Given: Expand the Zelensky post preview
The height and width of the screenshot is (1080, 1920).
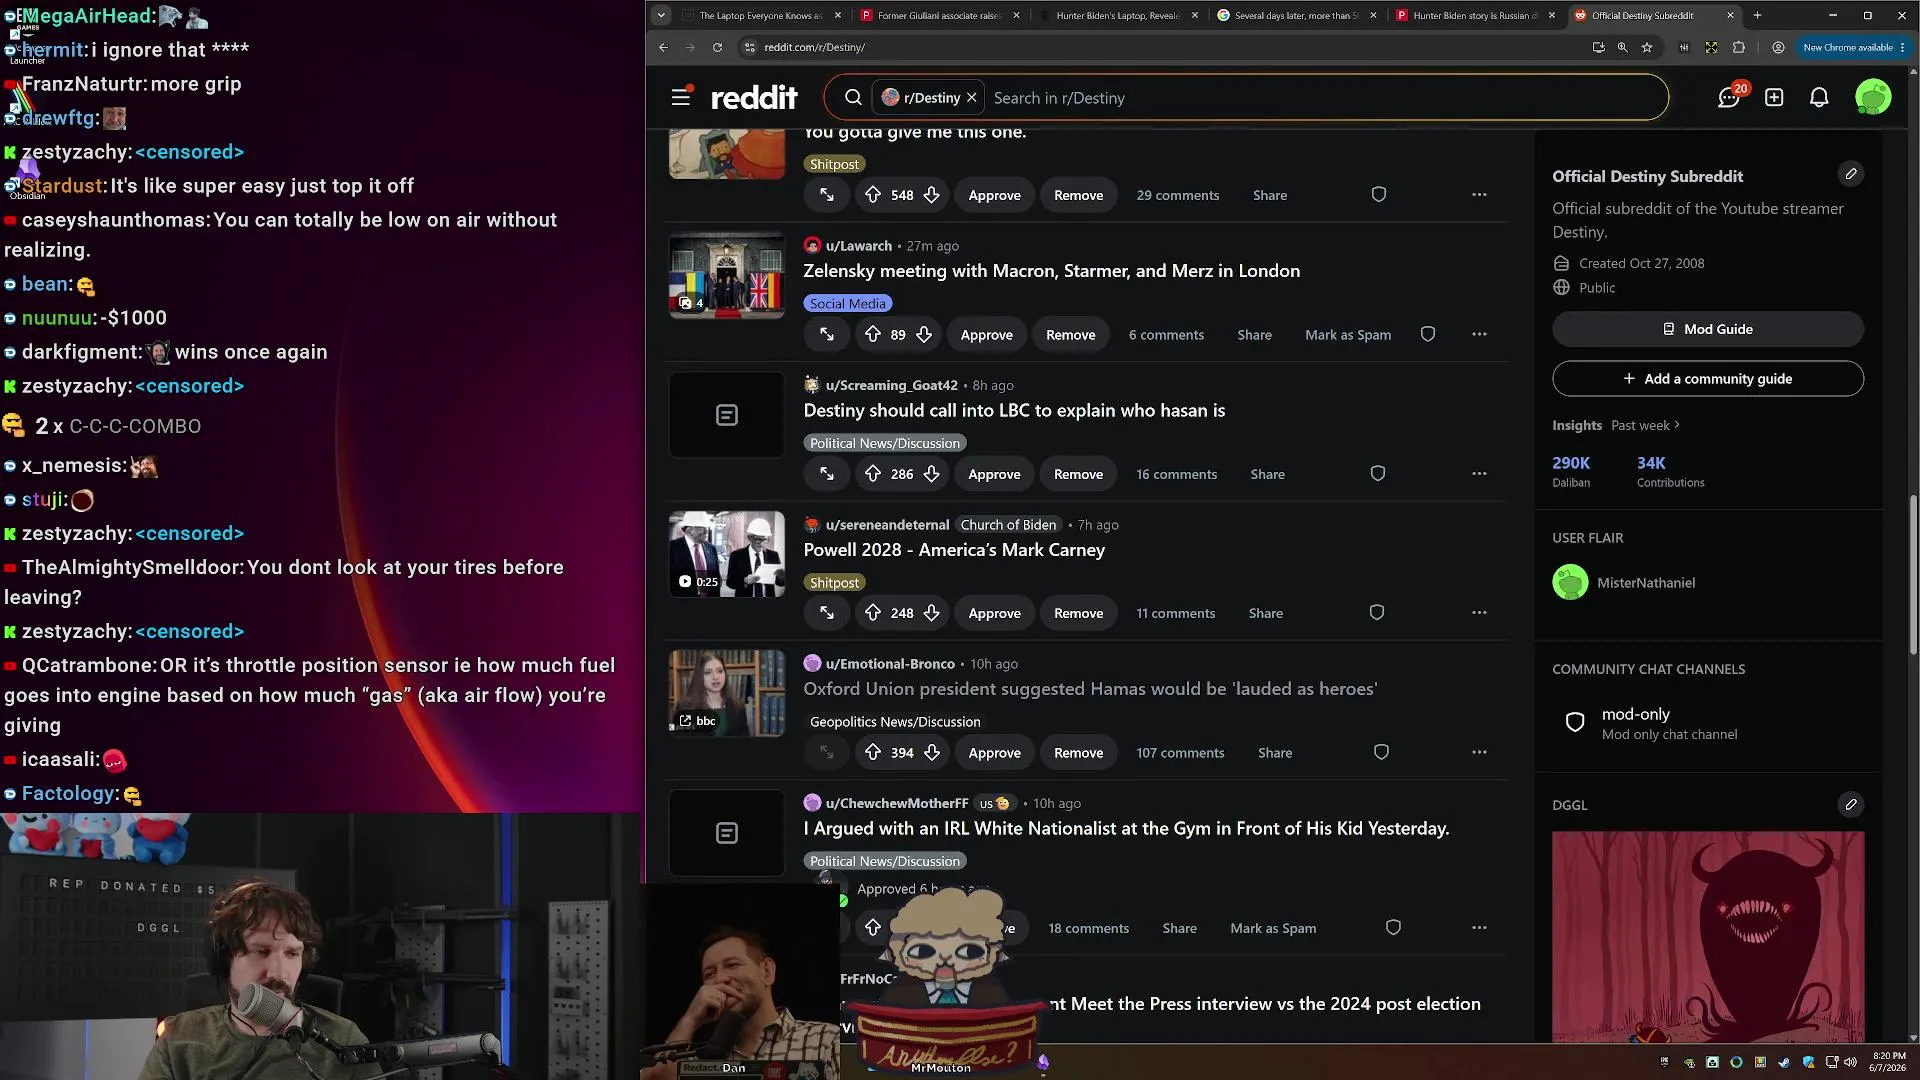Looking at the screenshot, I should point(827,334).
